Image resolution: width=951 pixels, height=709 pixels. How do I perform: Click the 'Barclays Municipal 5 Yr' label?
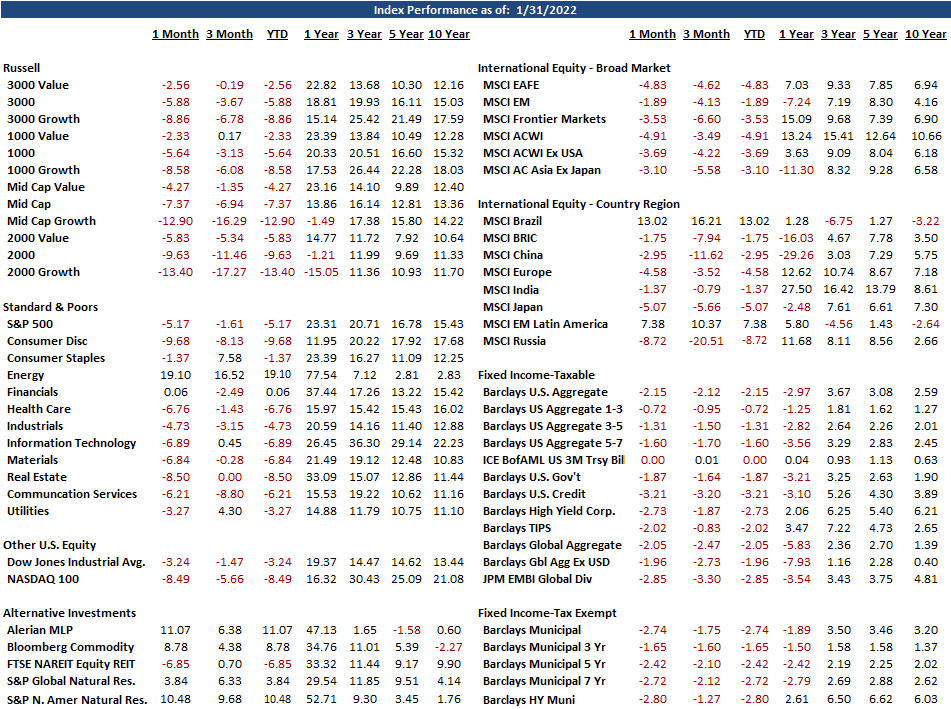coord(544,664)
